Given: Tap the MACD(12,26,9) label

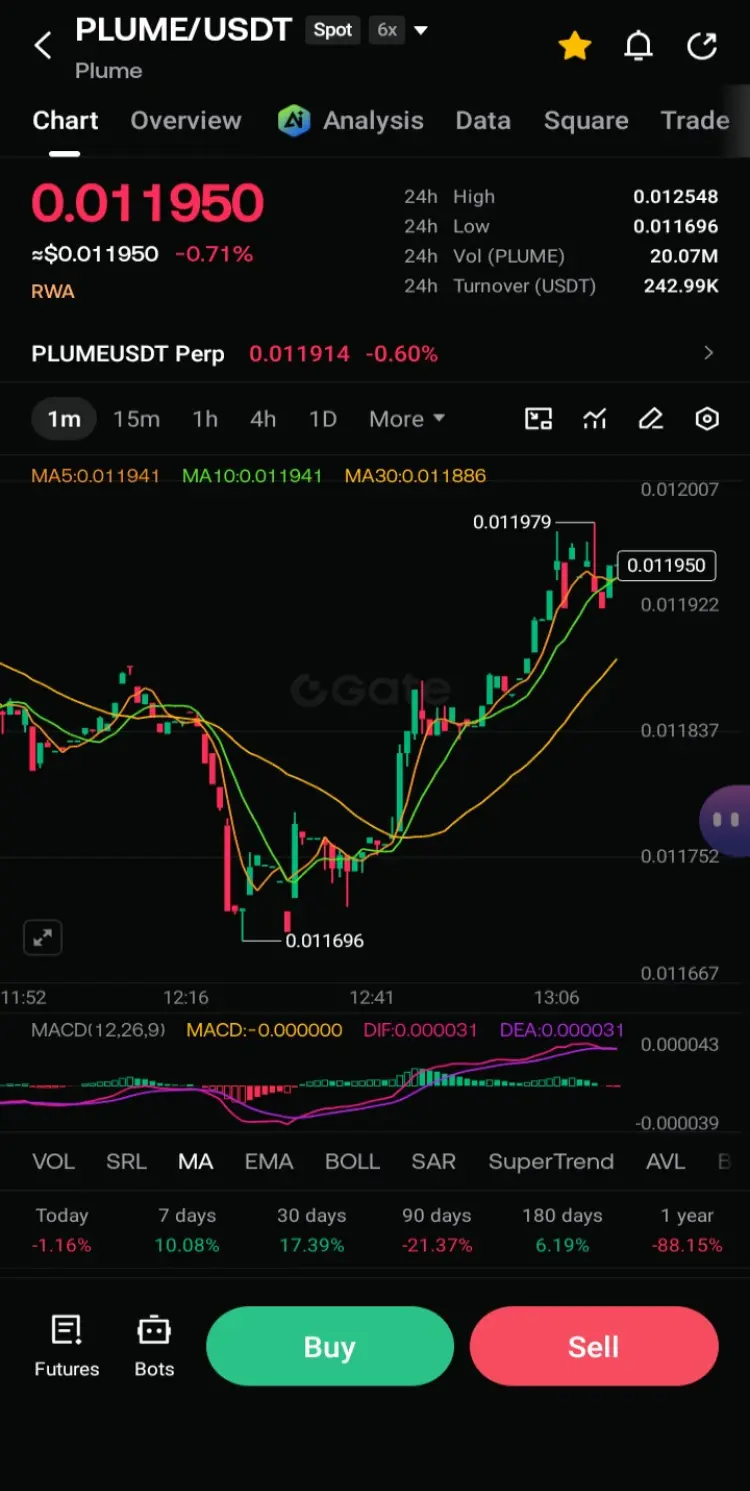Looking at the screenshot, I should tap(99, 1030).
